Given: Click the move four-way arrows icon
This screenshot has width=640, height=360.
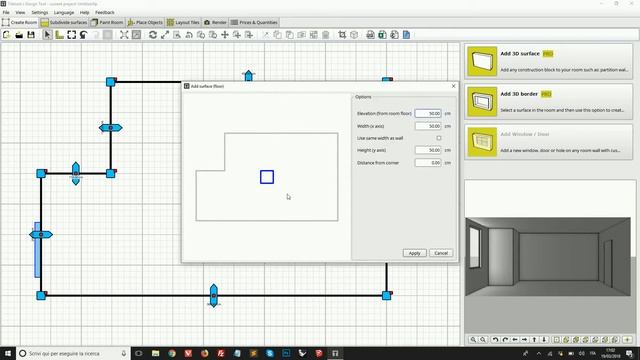Looking at the screenshot, I should click(x=225, y=35).
